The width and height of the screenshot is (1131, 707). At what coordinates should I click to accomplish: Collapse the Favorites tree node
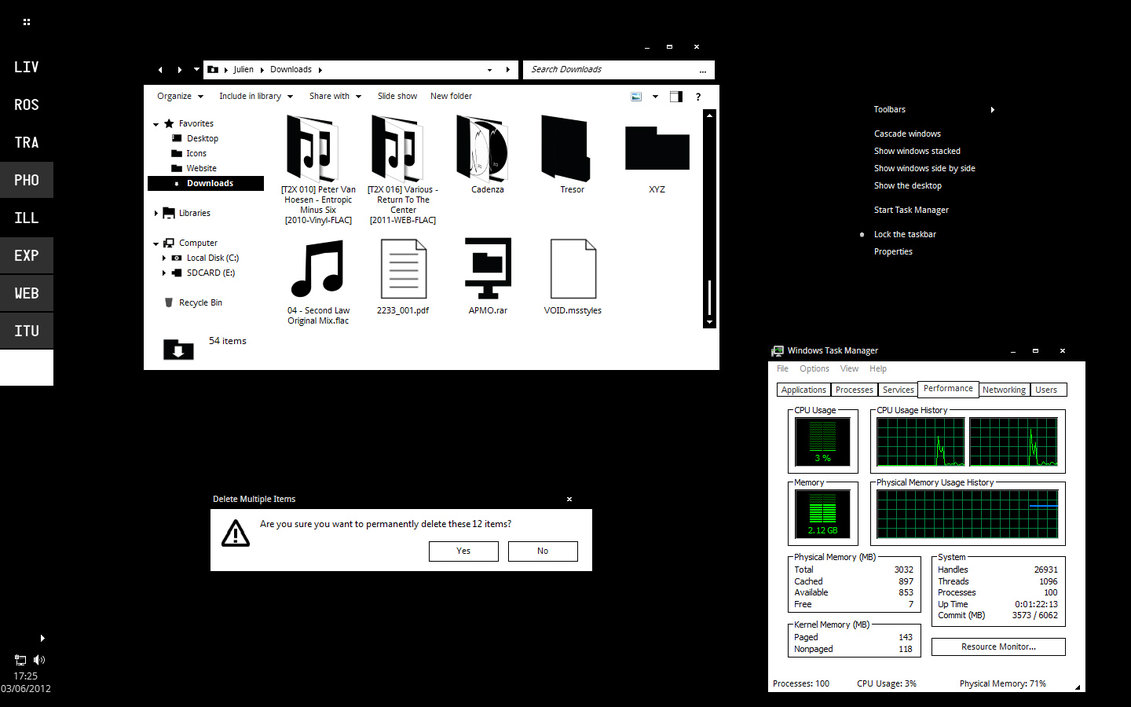click(x=156, y=124)
